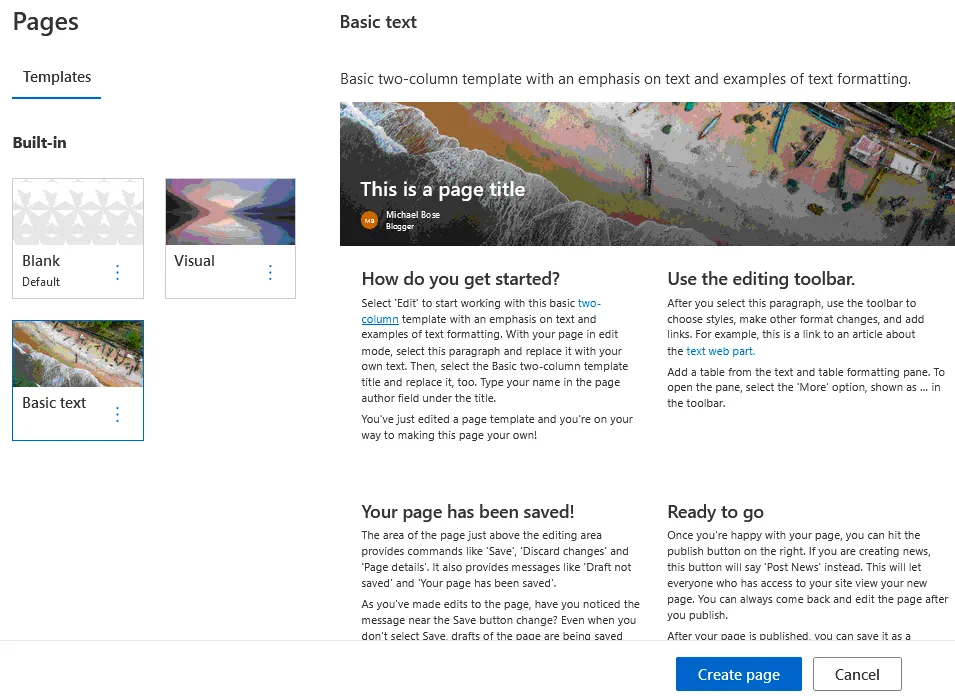Click the 'How do you get started?' heading
955x699 pixels.
[x=461, y=279]
